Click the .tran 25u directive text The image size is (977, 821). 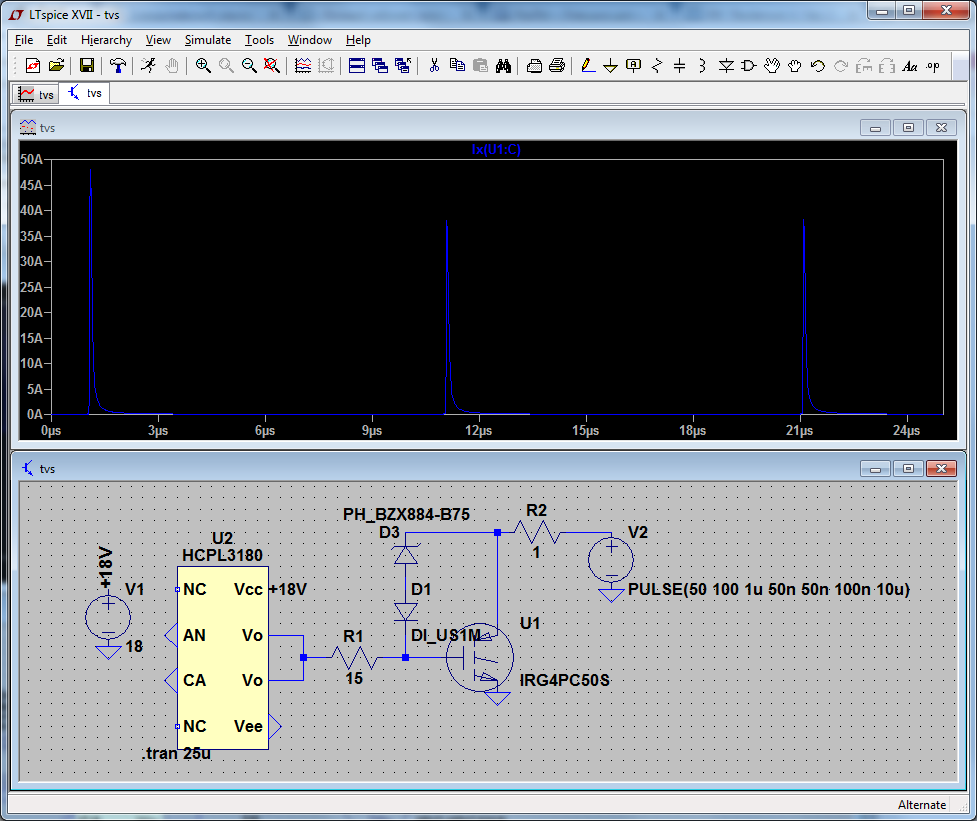[x=176, y=754]
